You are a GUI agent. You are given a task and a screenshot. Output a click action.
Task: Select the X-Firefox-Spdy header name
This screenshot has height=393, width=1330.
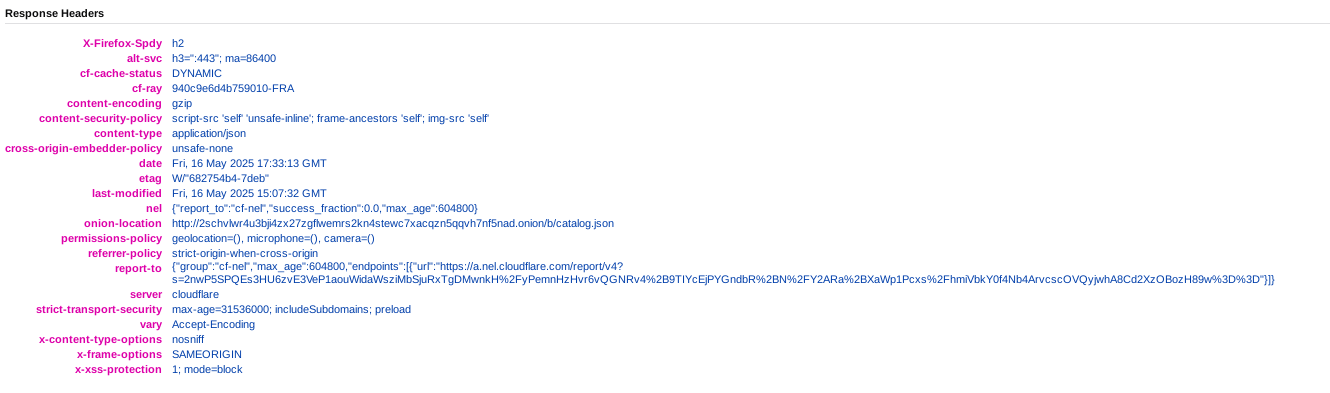[x=122, y=43]
